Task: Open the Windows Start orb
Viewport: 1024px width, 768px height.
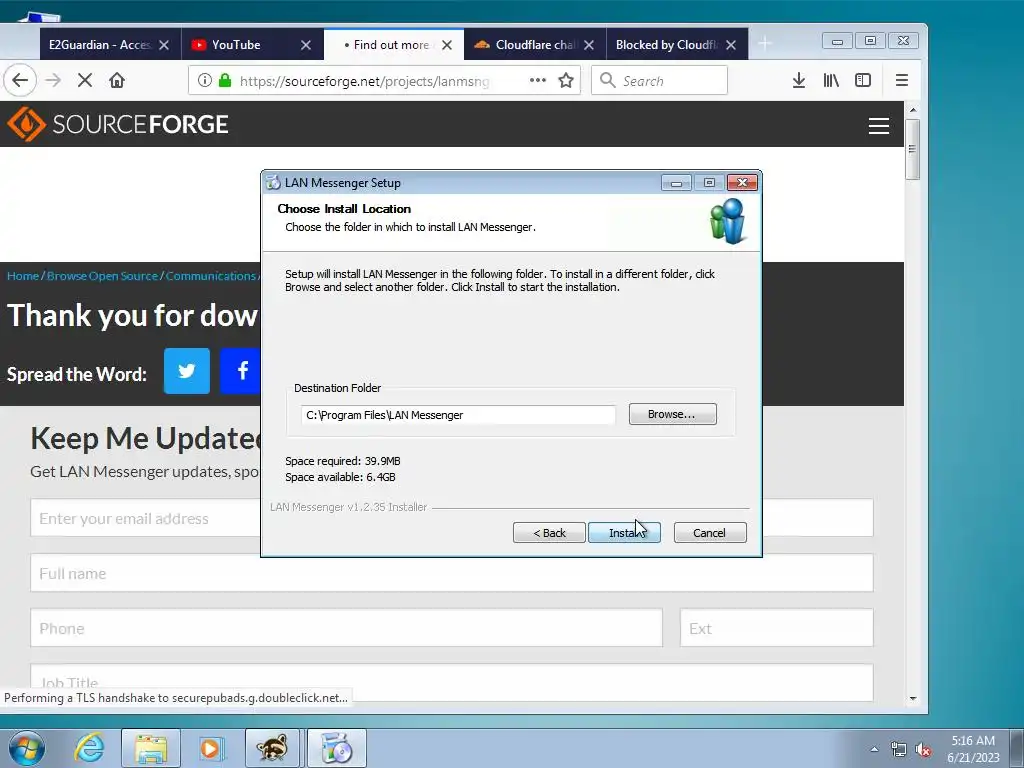Action: [x=27, y=748]
